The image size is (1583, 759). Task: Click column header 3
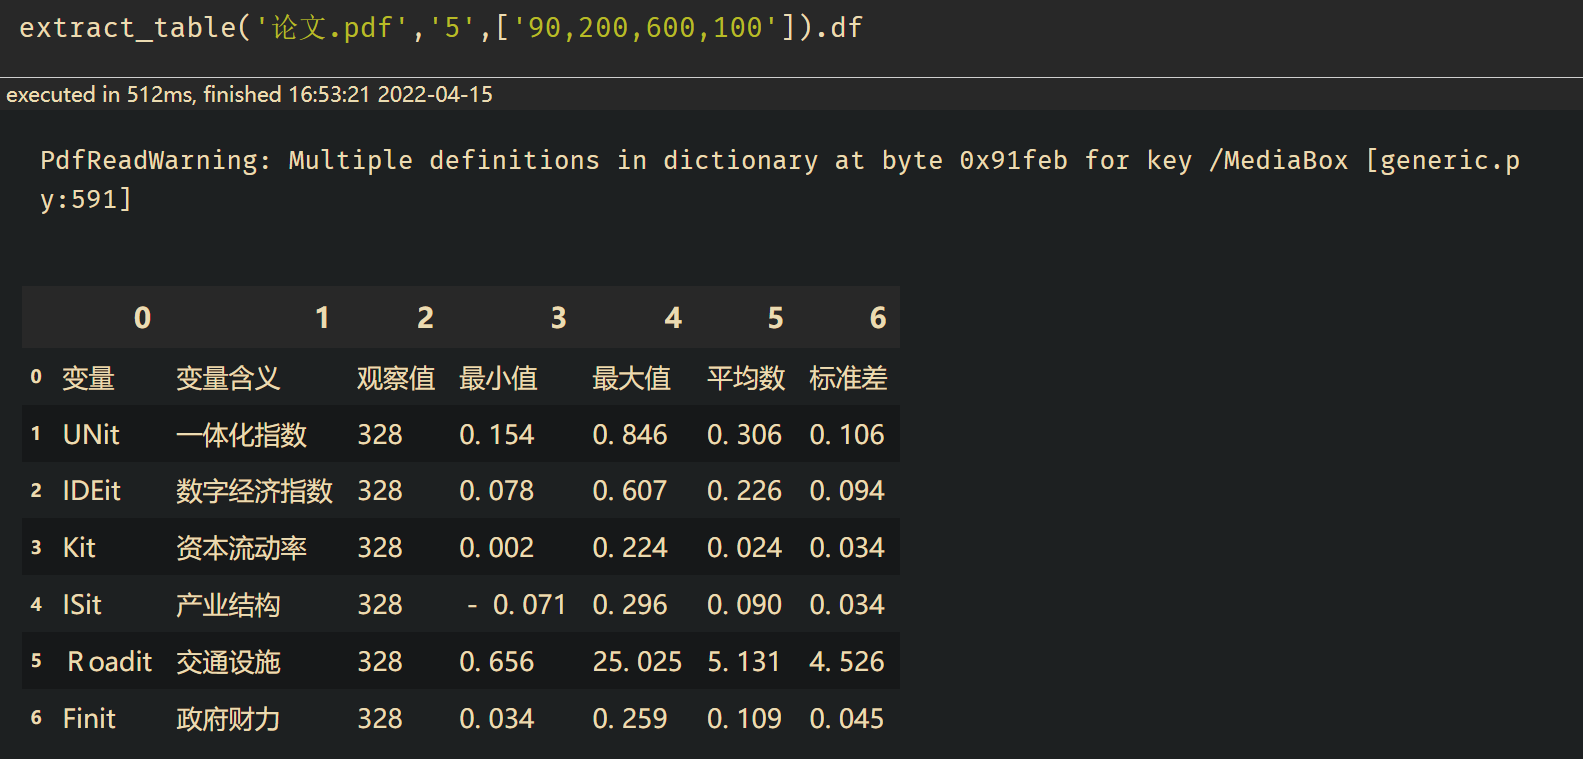point(558,318)
